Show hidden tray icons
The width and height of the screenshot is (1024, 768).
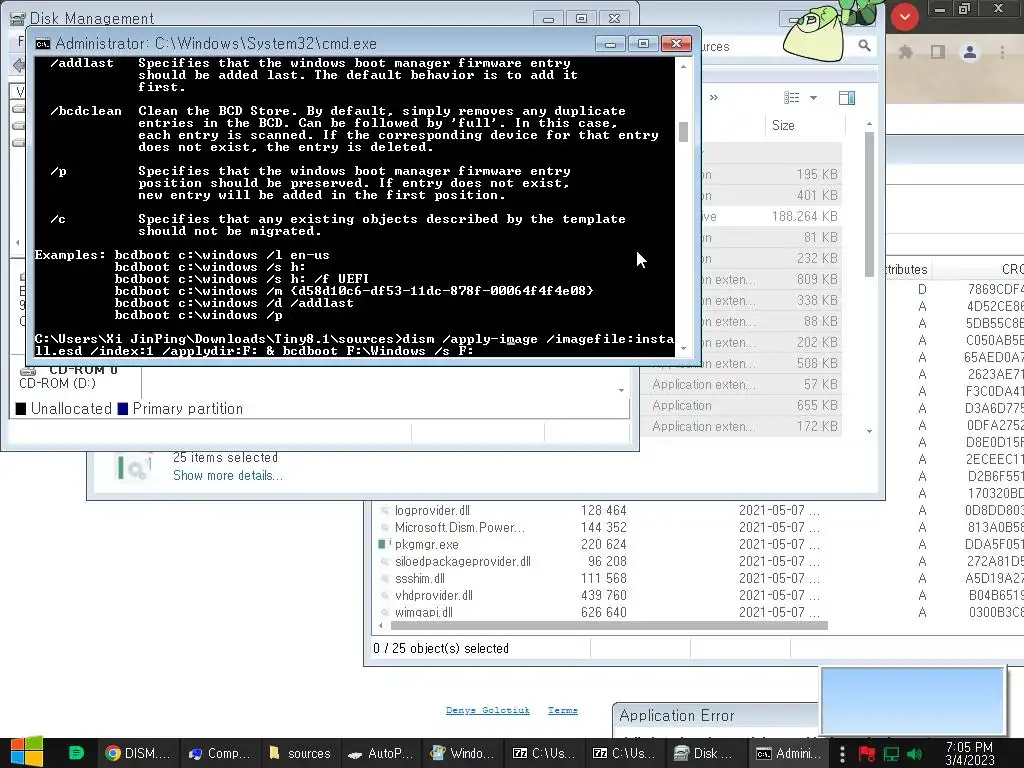[x=842, y=754]
